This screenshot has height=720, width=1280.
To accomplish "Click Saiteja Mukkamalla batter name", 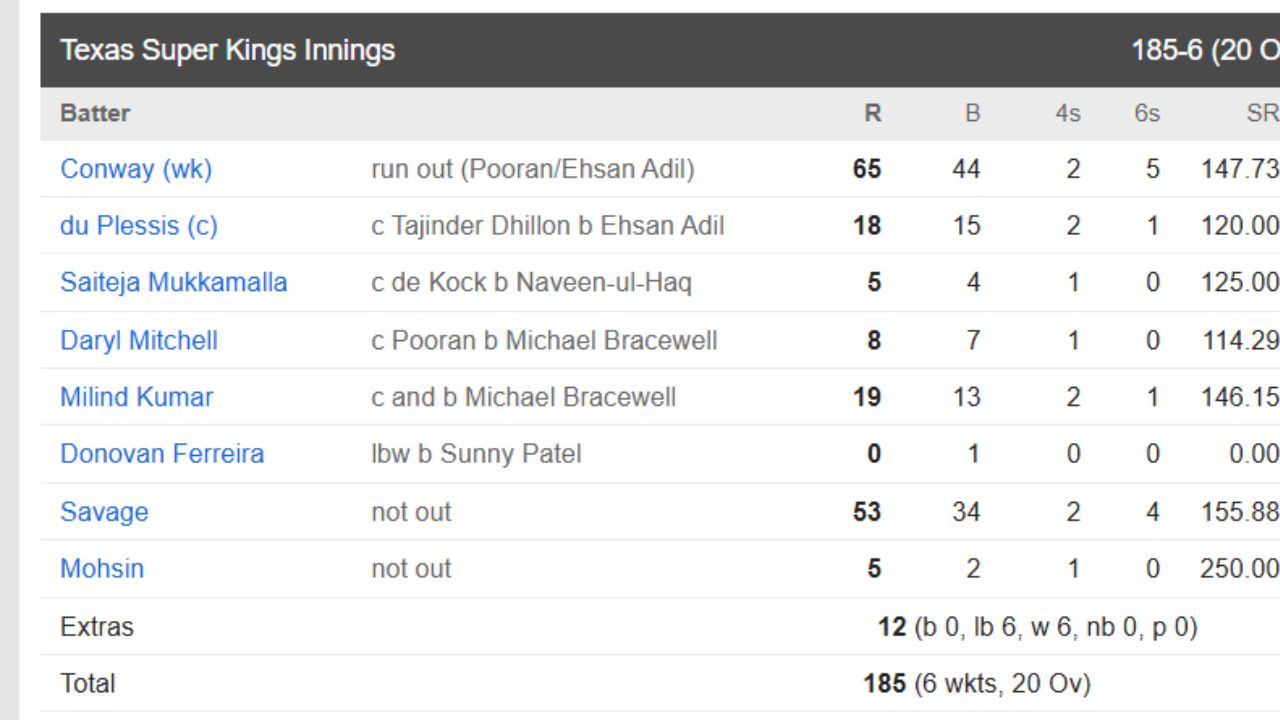I will 174,283.
